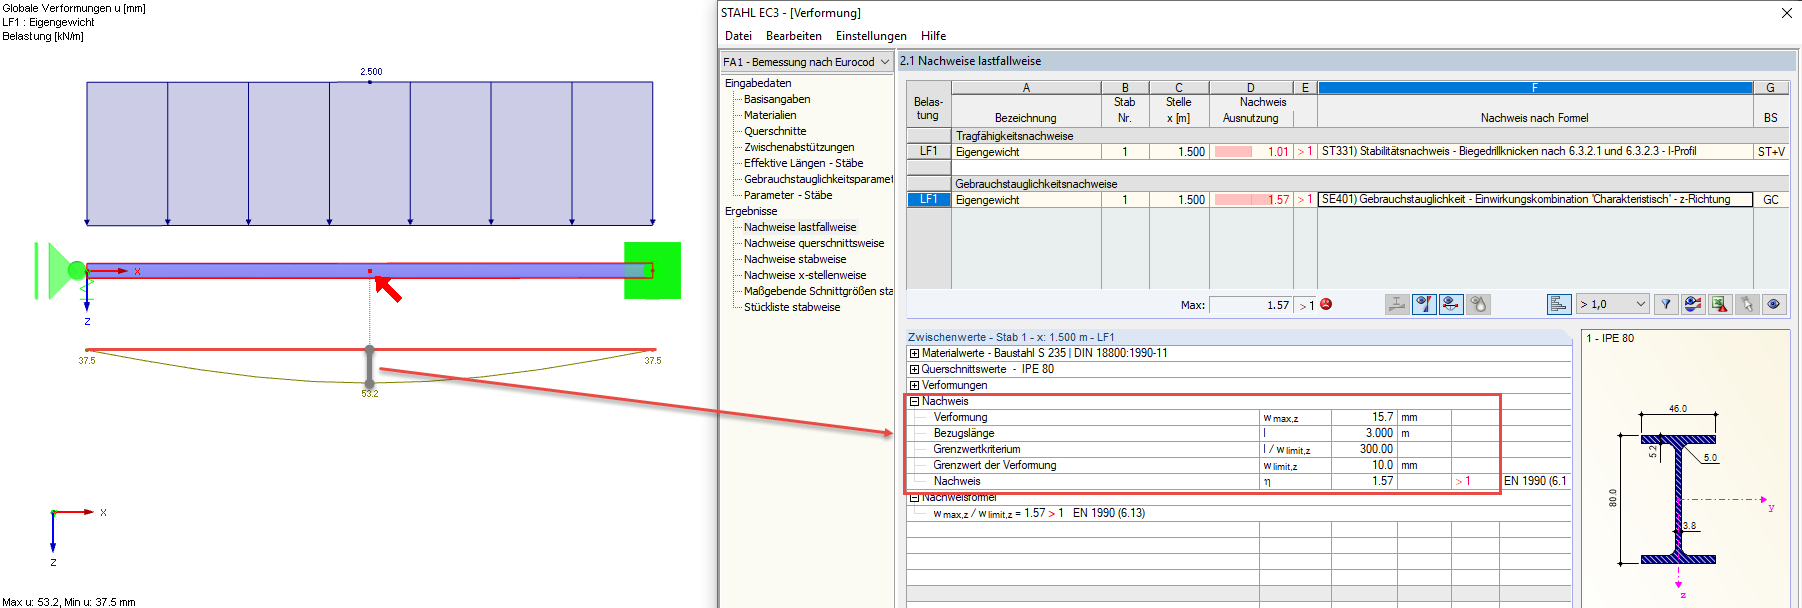Screen dimensions: 1802x608
Task: Select Parameter - Stäbe tree item
Action: tap(788, 195)
